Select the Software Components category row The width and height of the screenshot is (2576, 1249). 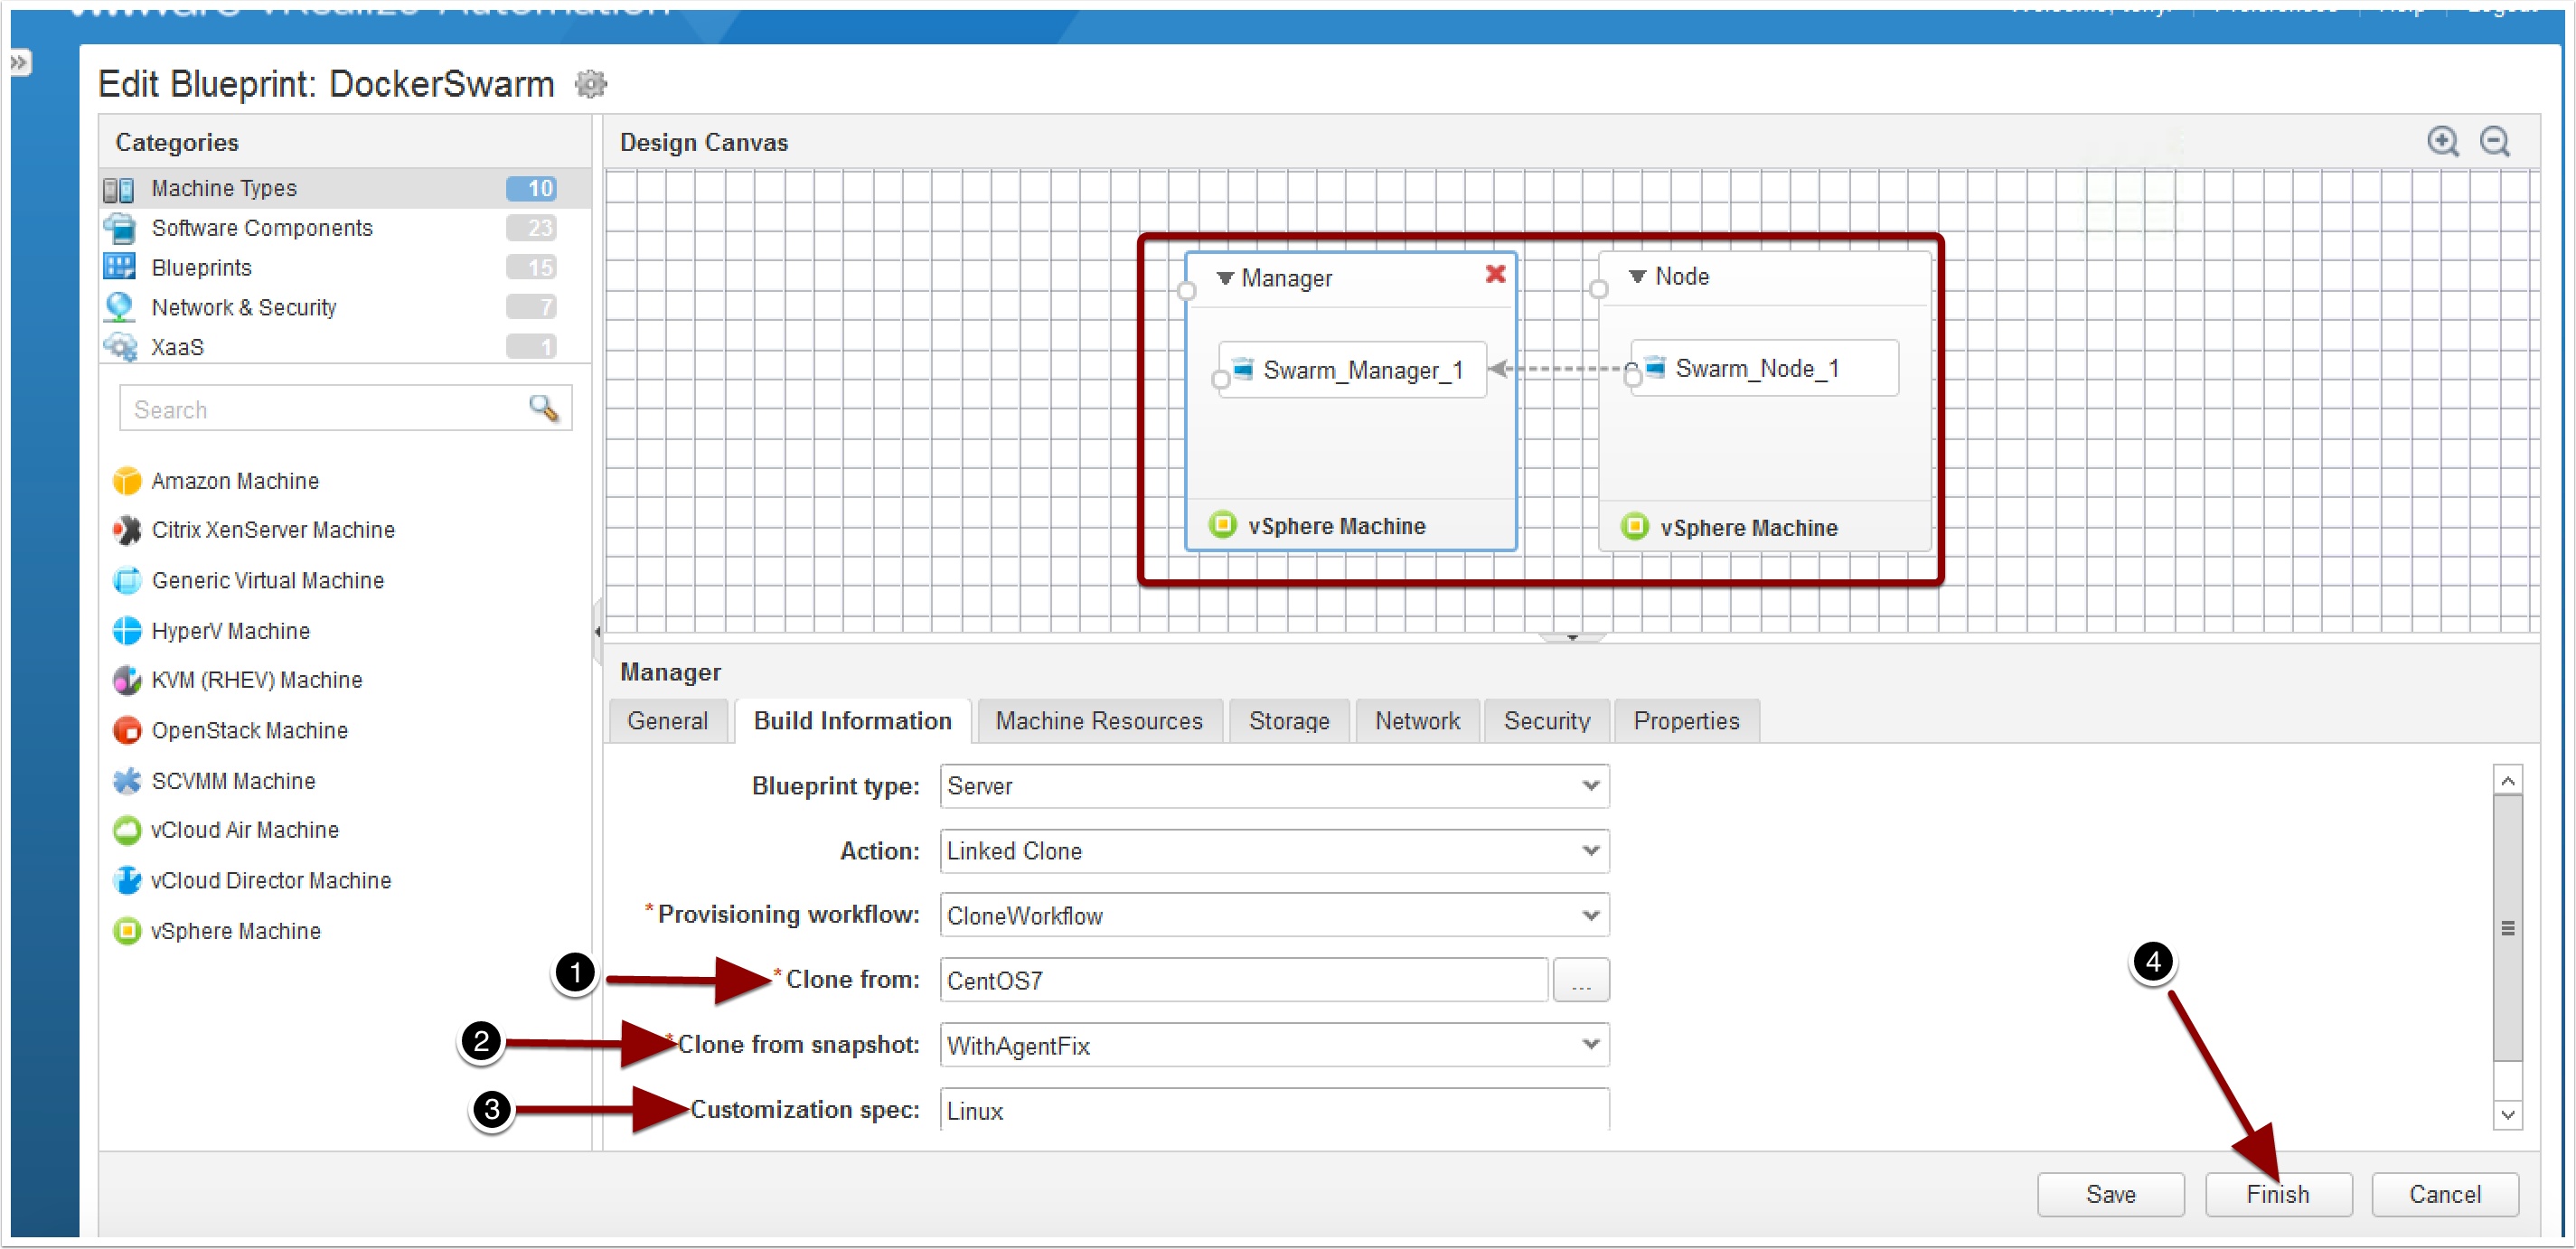(345, 228)
